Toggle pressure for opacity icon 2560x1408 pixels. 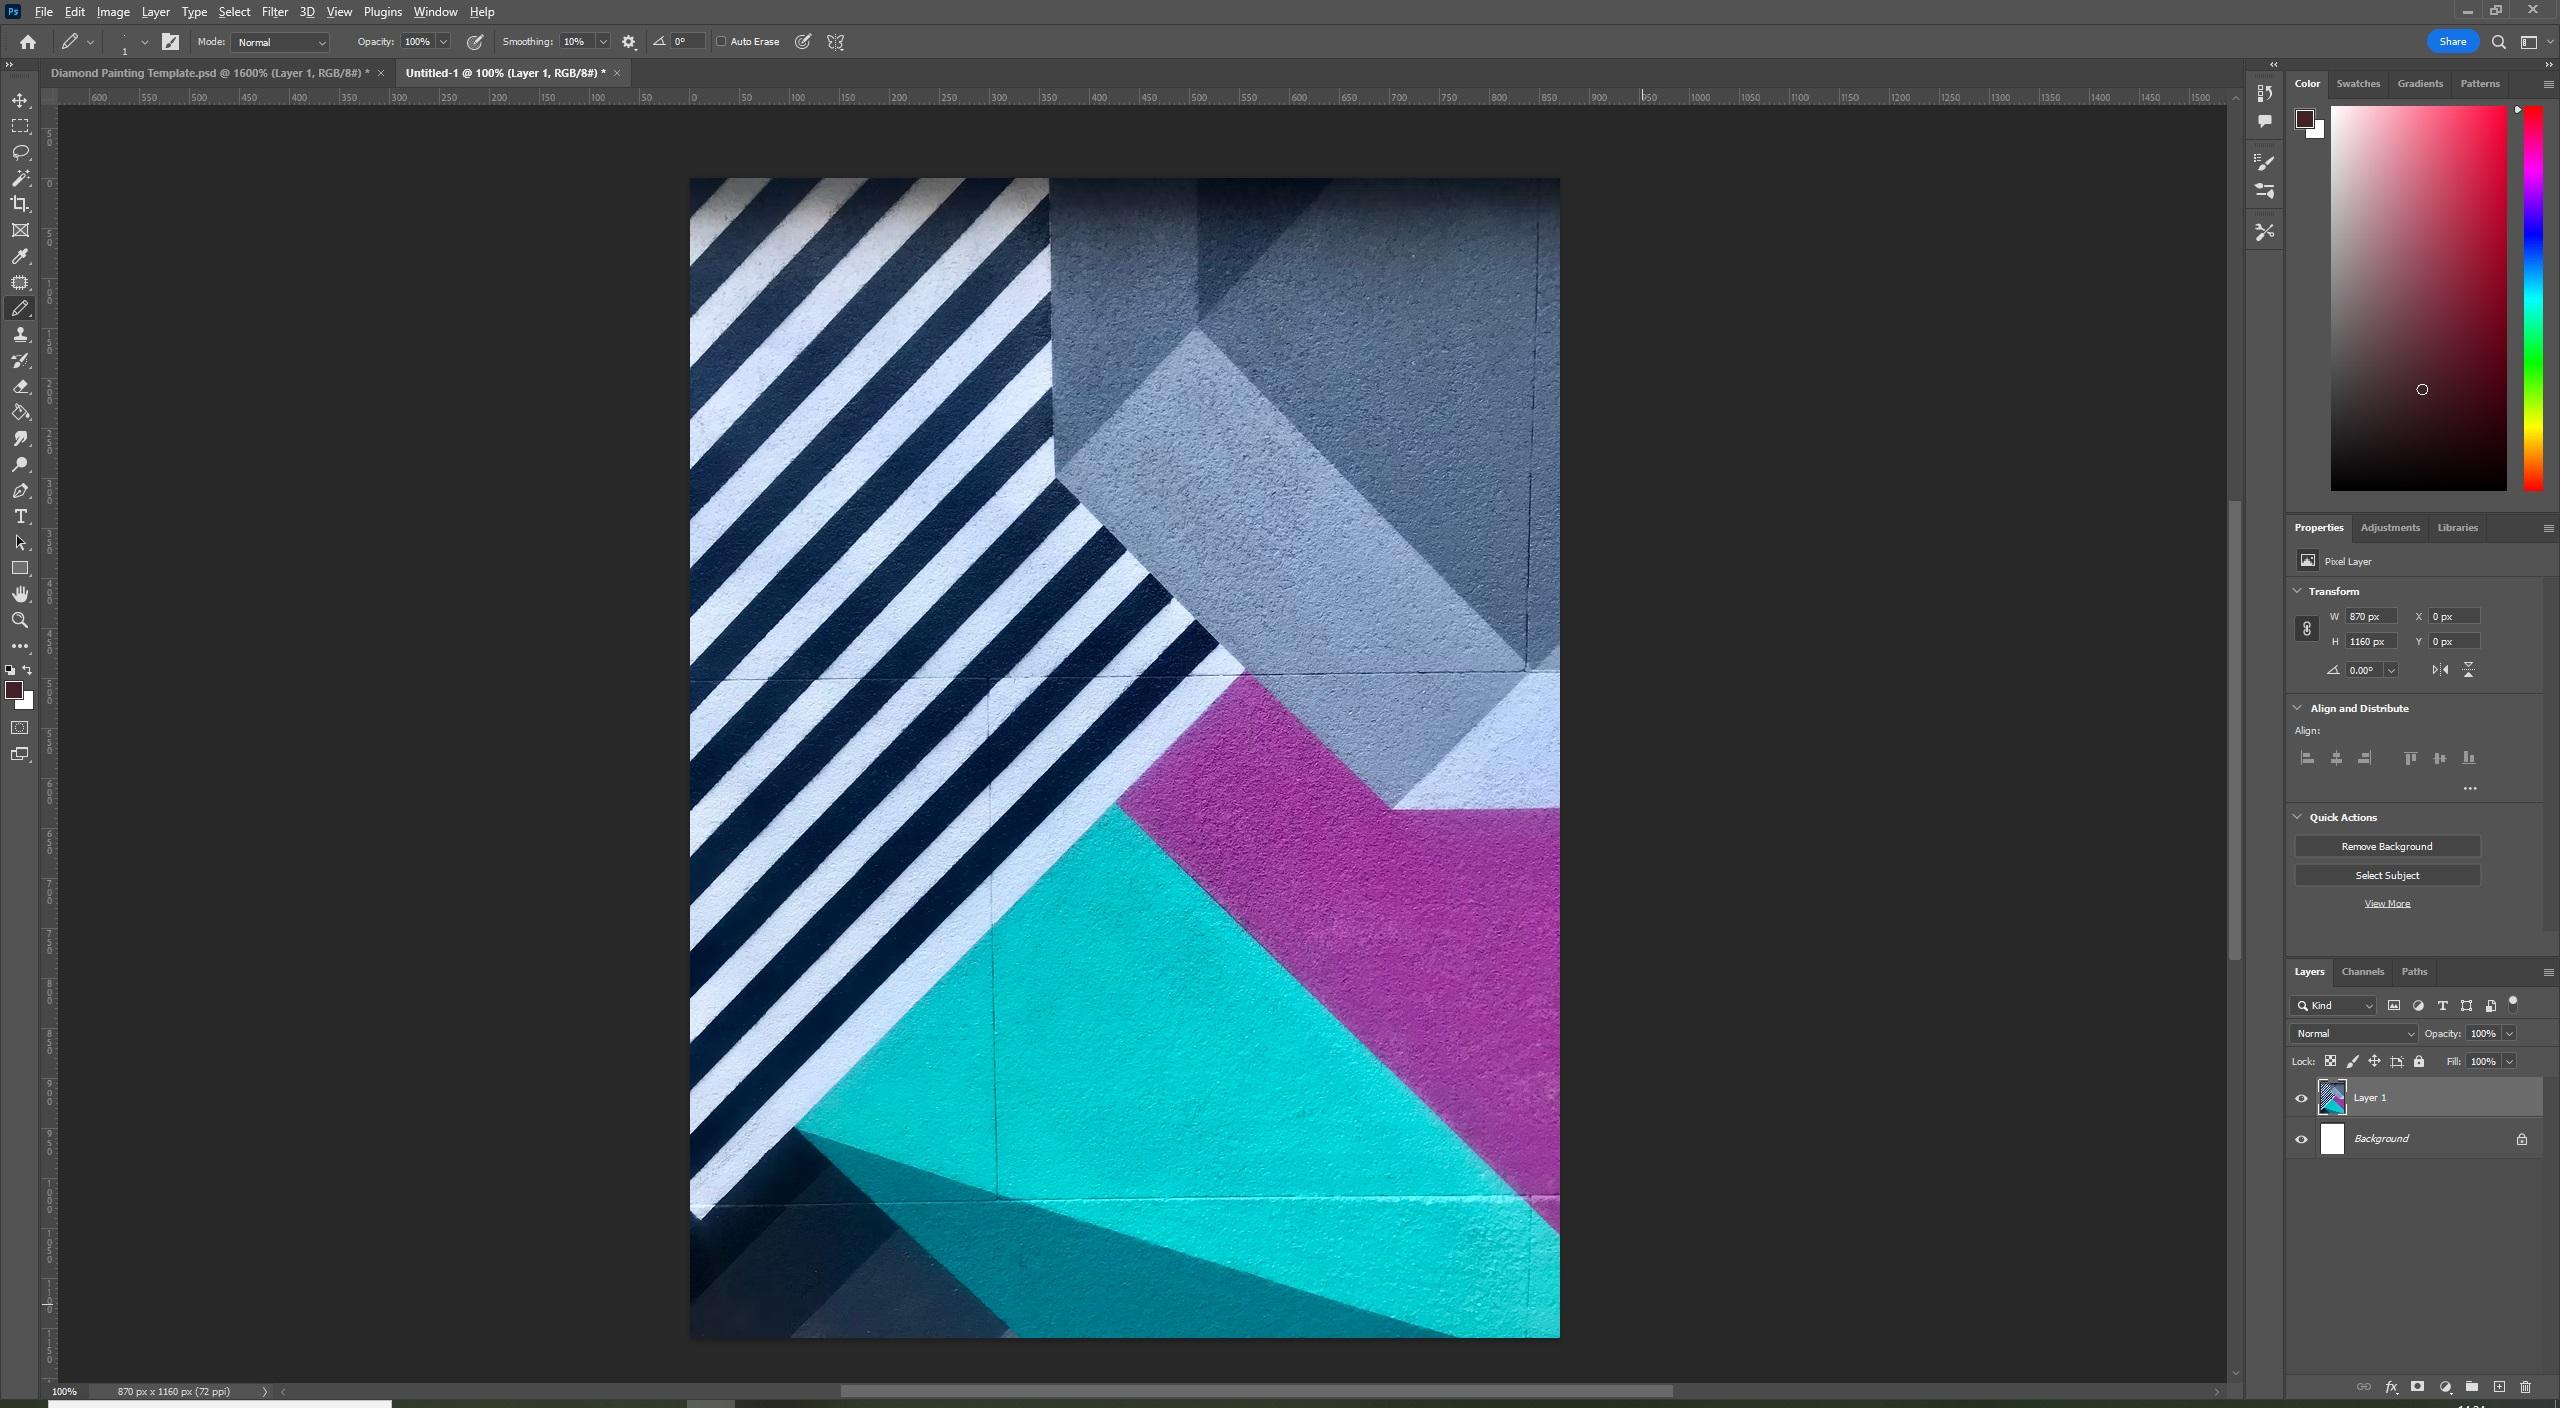[x=475, y=42]
